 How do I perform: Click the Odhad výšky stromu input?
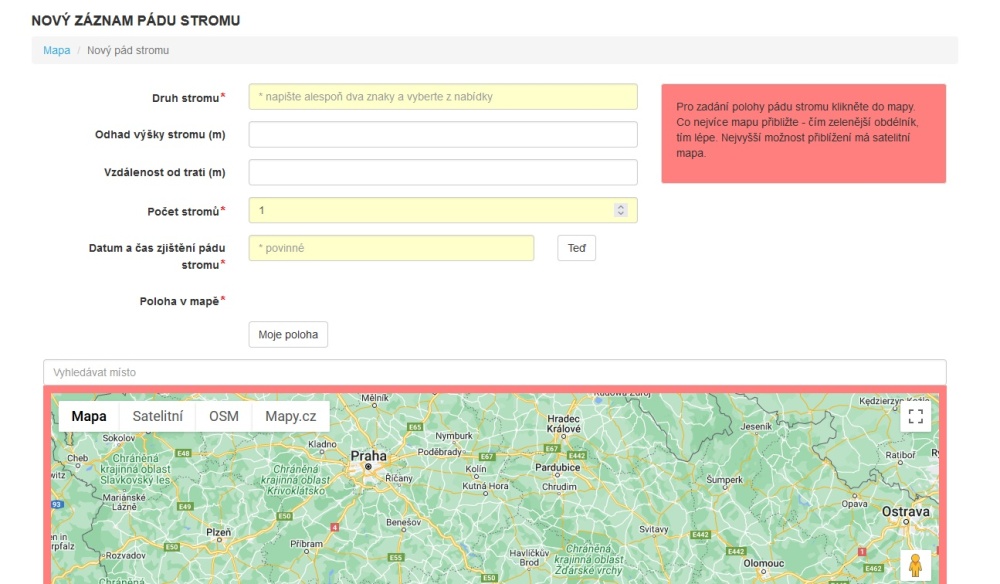point(442,135)
